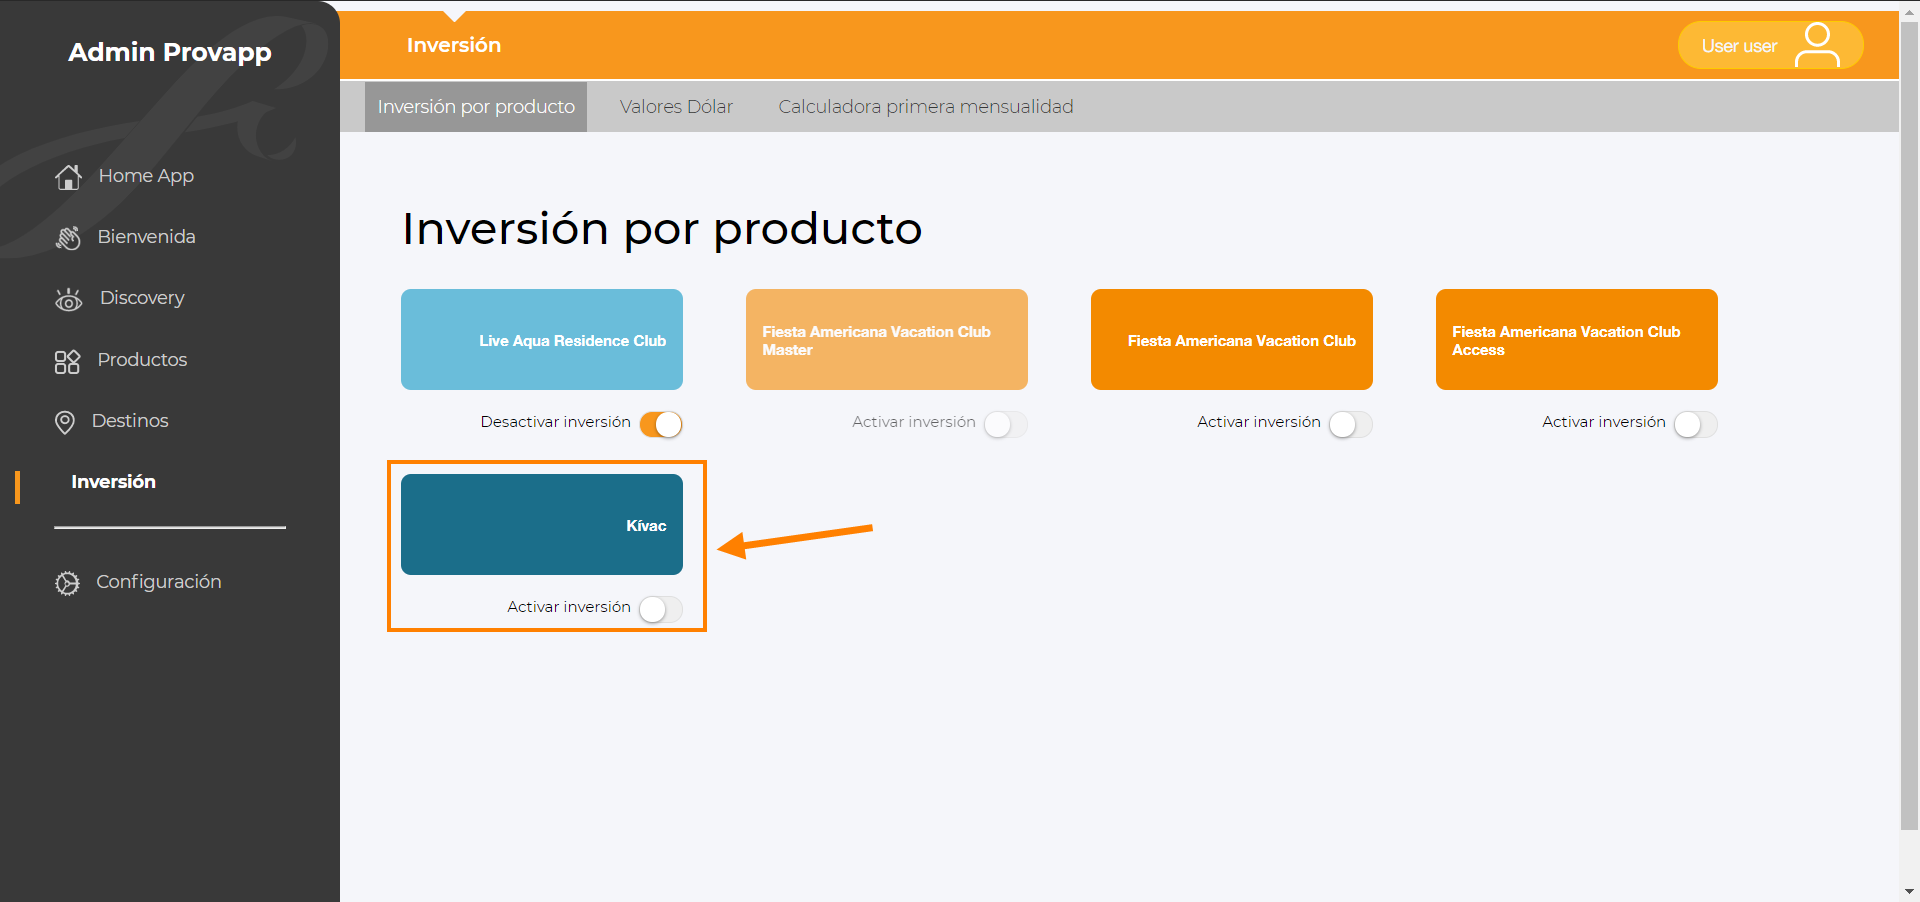Click the Admin Provapp title
Screen dimensions: 1920x902
[170, 52]
